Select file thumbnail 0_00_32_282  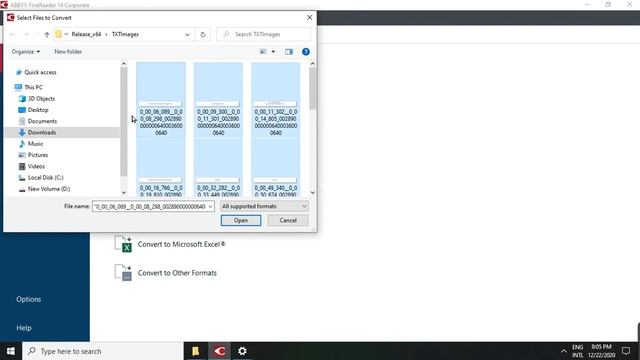[218, 168]
